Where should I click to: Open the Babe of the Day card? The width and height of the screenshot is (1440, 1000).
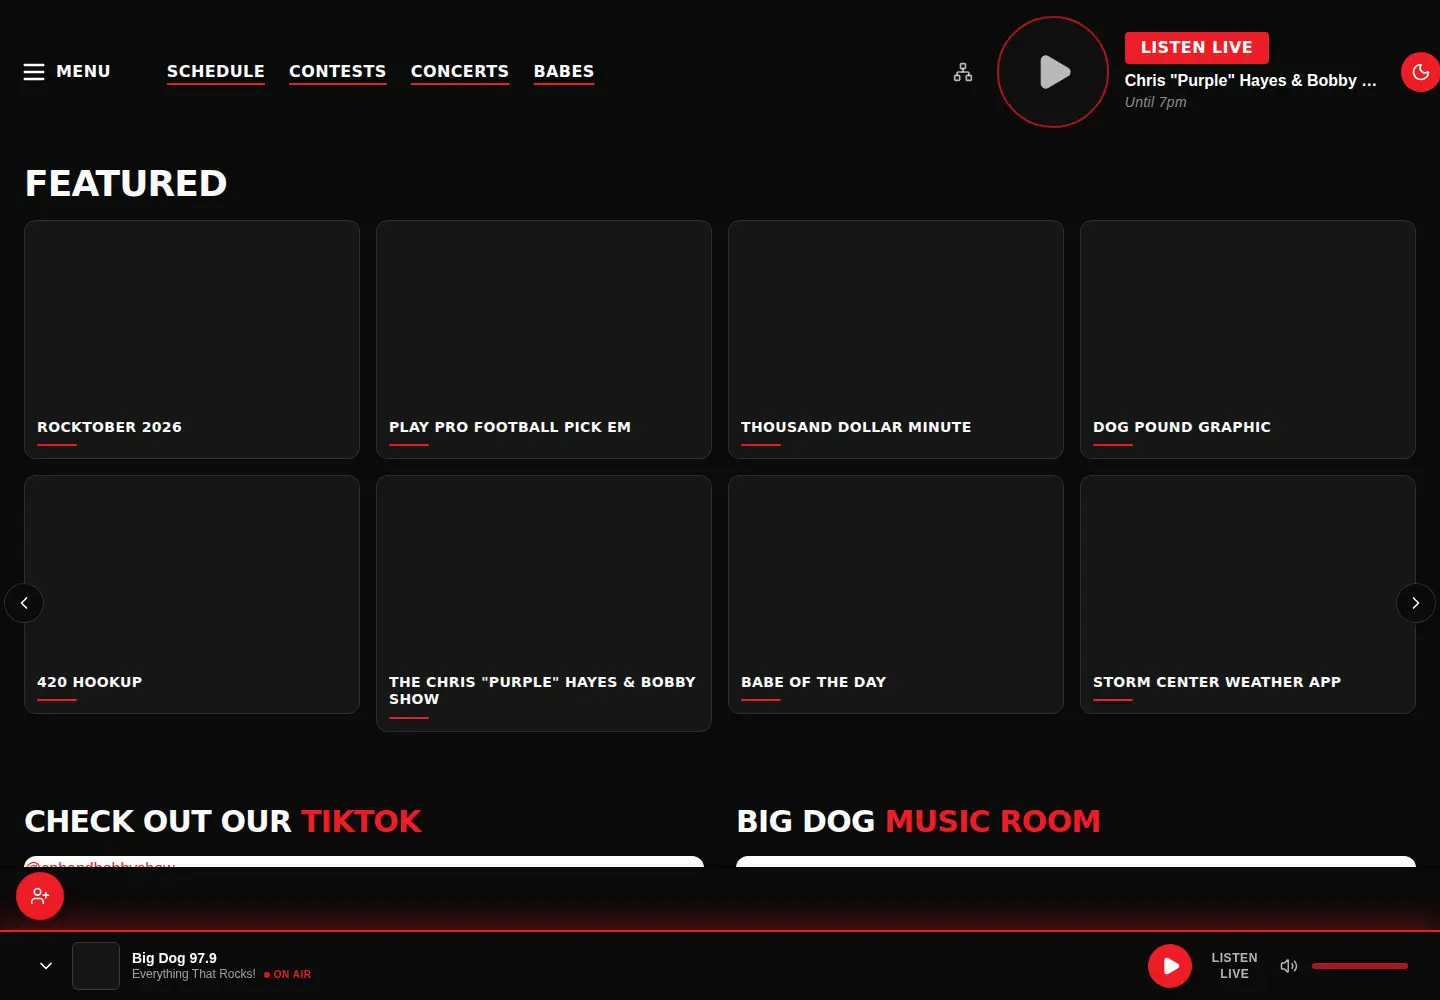896,595
